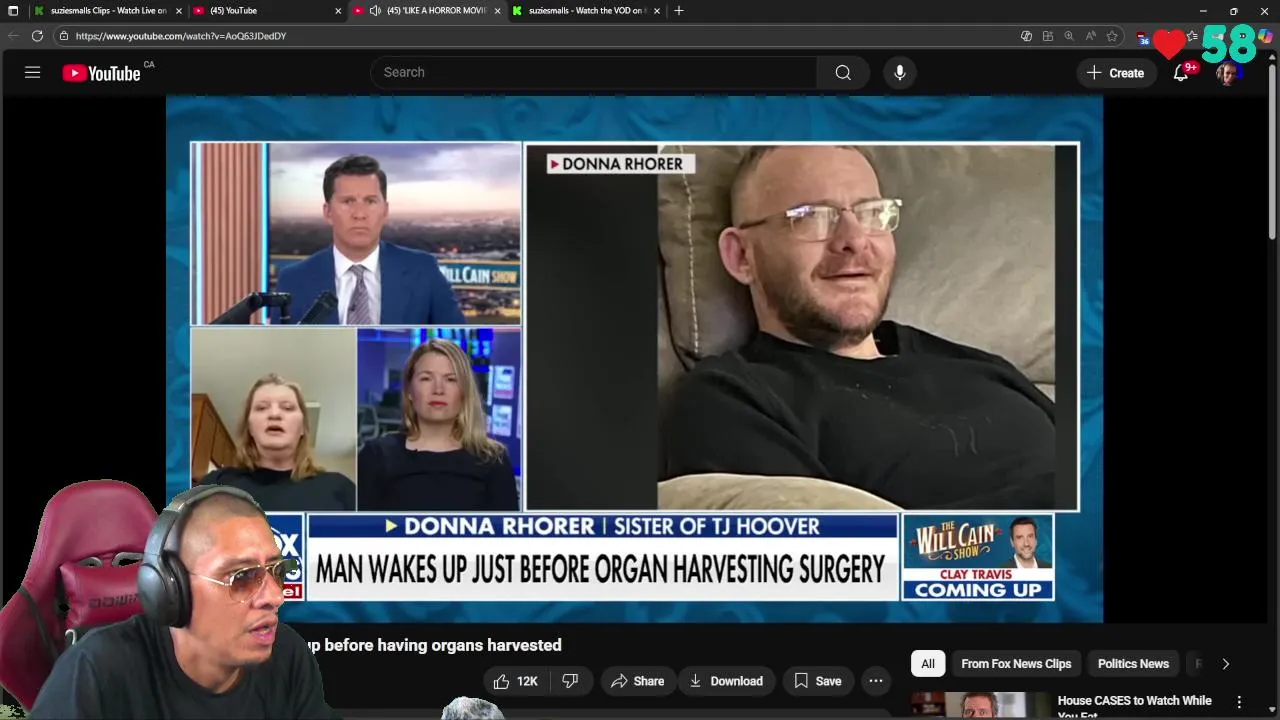1280x720 pixels.
Task: Open options for 'House CASES' video
Action: [1239, 702]
